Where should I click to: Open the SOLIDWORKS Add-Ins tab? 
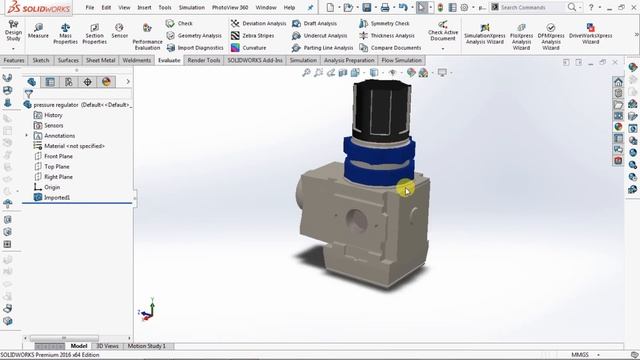(x=255, y=60)
